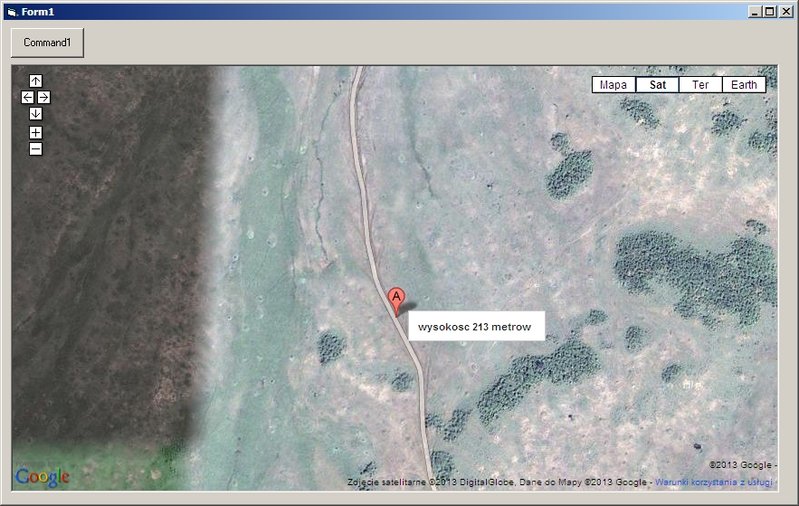Pan the map up with arrow
This screenshot has width=799, height=506.
[36, 81]
